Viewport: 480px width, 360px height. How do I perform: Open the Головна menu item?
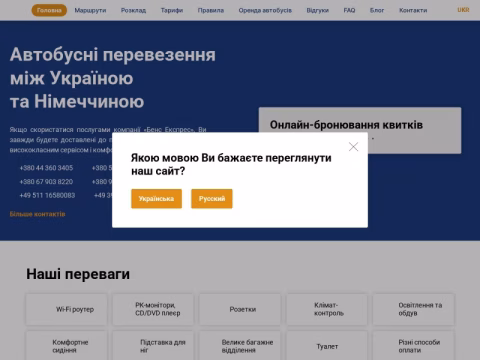49,10
